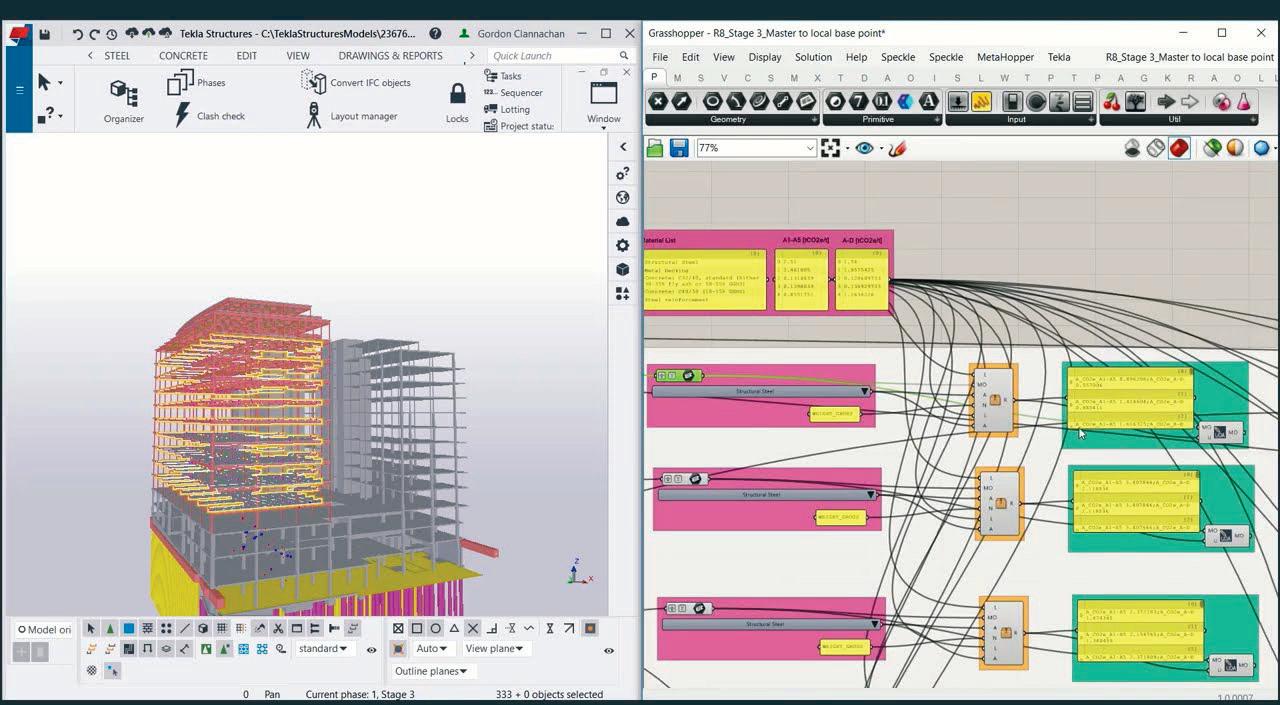Screen dimensions: 1280x705
Task: Open Layout manager in Tekla
Action: (x=350, y=116)
